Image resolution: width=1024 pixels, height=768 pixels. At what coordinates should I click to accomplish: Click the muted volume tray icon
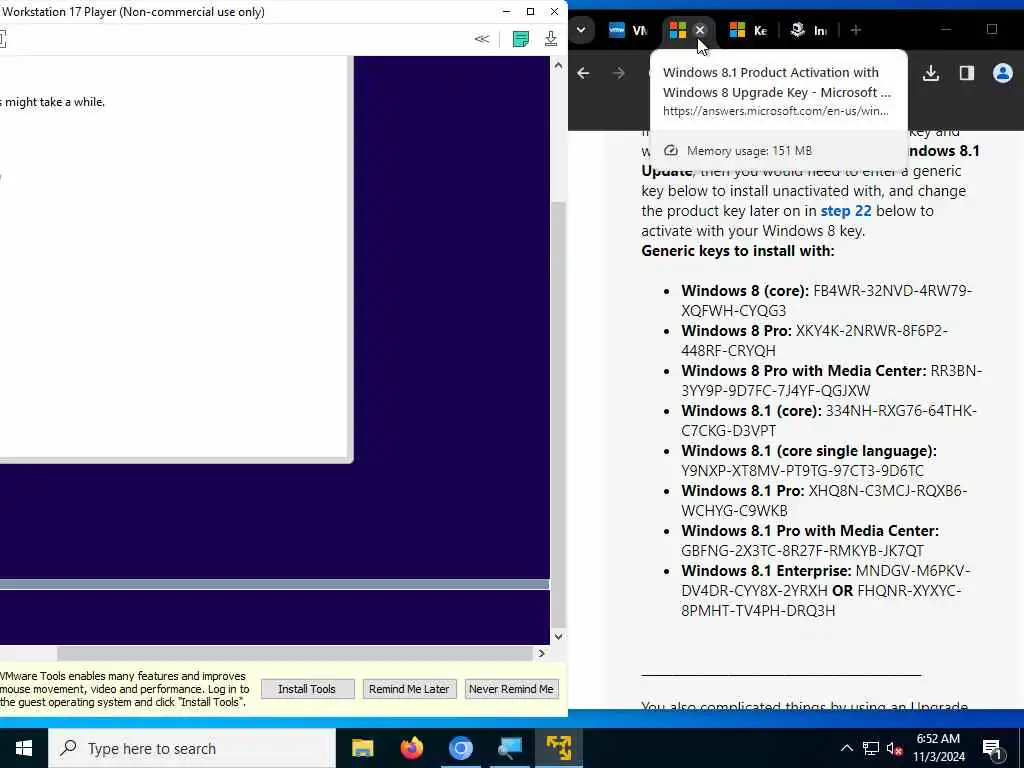[x=894, y=749]
